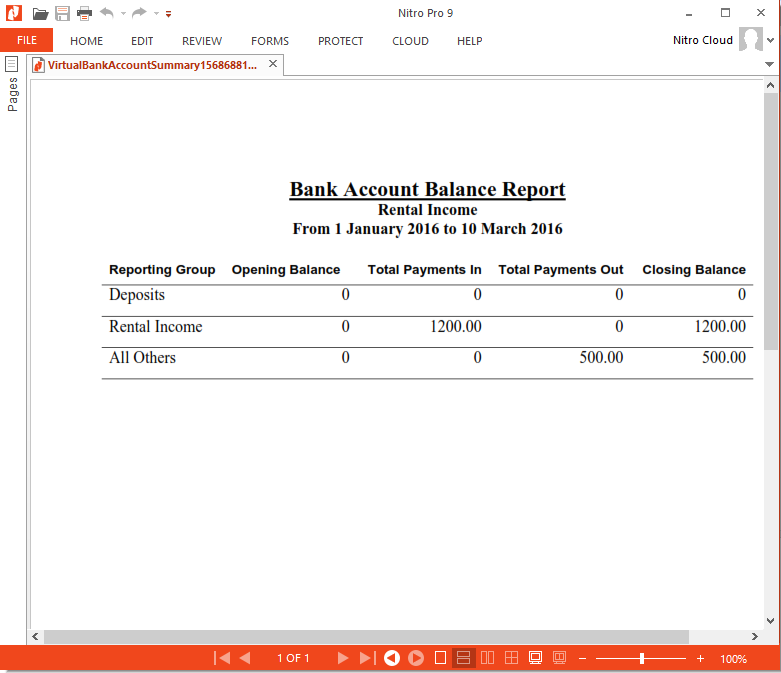Click the Bank Account Balance Report title
This screenshot has width=781, height=673.
tap(427, 189)
